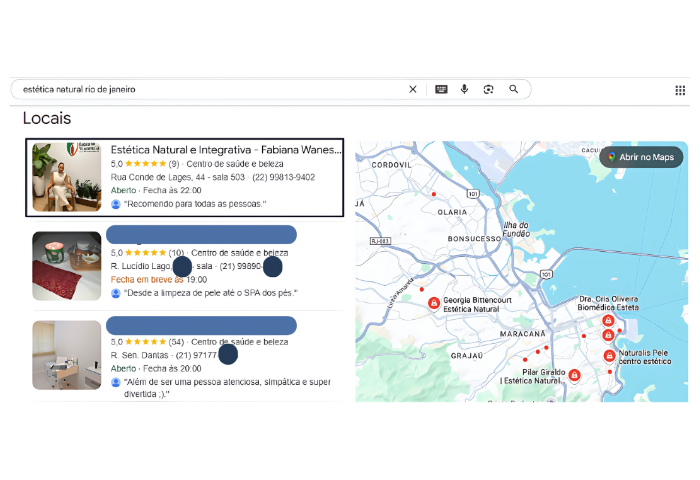Click the MARACANÃ label on the map
This screenshot has width=700, height=480.
pos(522,334)
